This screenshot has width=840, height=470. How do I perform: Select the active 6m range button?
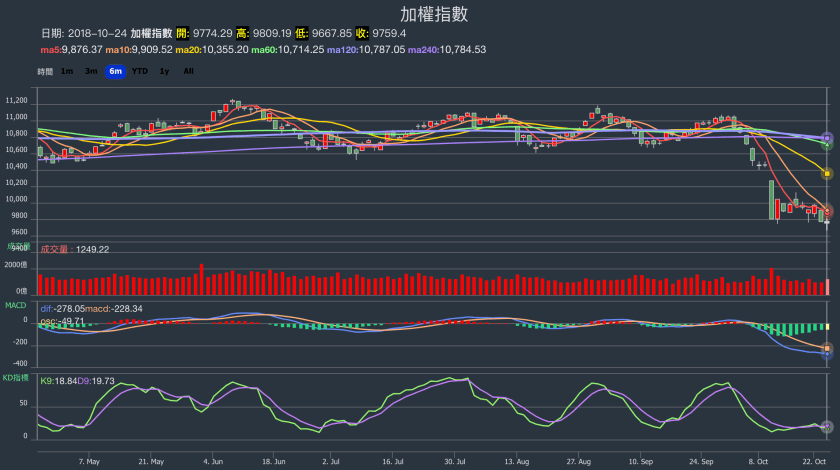point(115,71)
